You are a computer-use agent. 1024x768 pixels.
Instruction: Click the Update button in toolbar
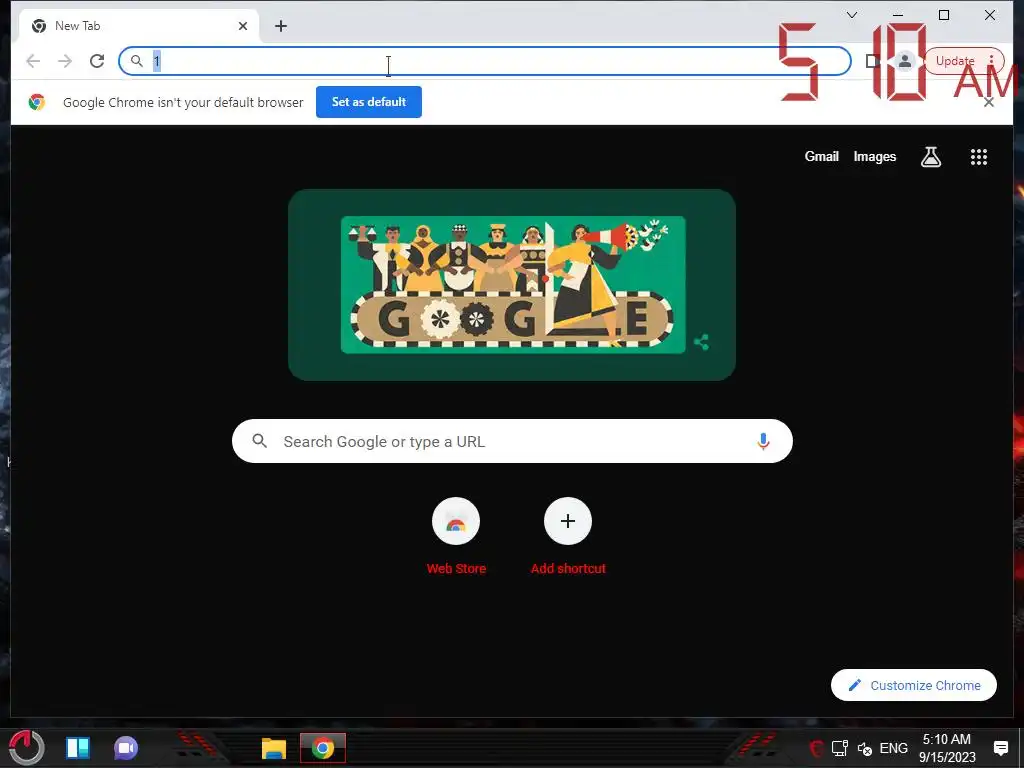tap(964, 61)
